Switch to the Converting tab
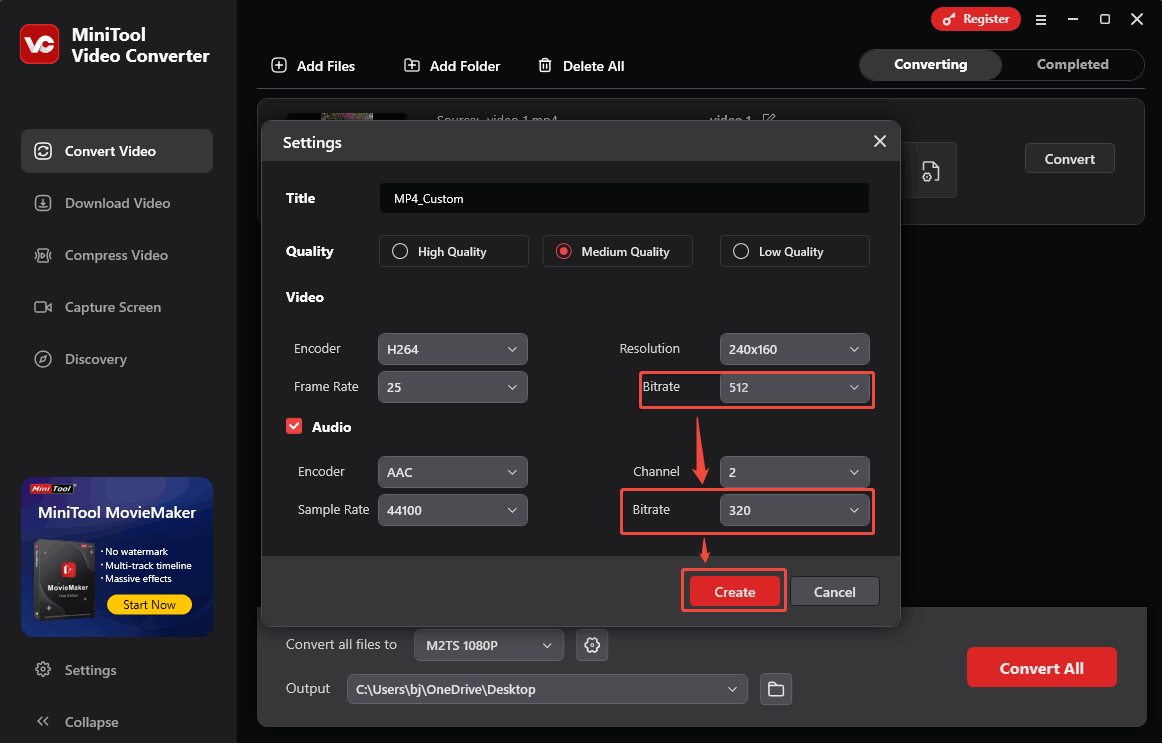Image resolution: width=1162 pixels, height=743 pixels. tap(931, 64)
